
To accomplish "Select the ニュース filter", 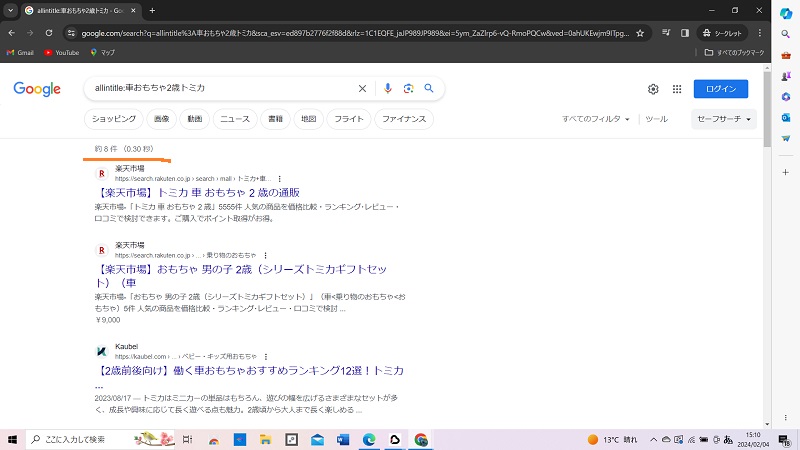I will point(235,119).
